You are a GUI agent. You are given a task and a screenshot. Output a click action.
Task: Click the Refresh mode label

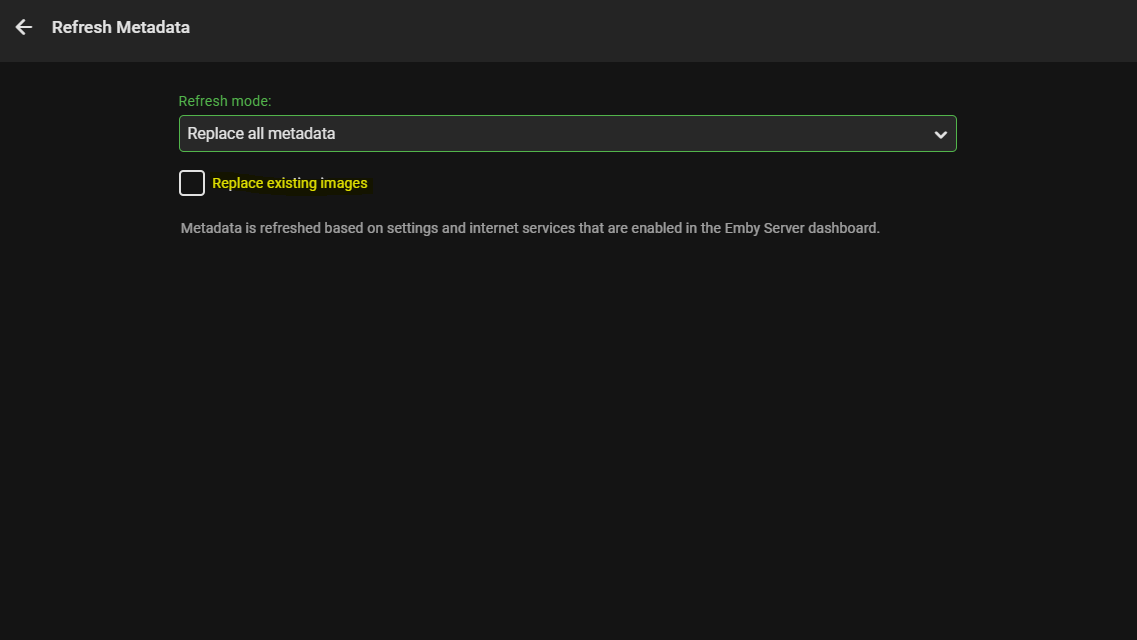point(225,101)
